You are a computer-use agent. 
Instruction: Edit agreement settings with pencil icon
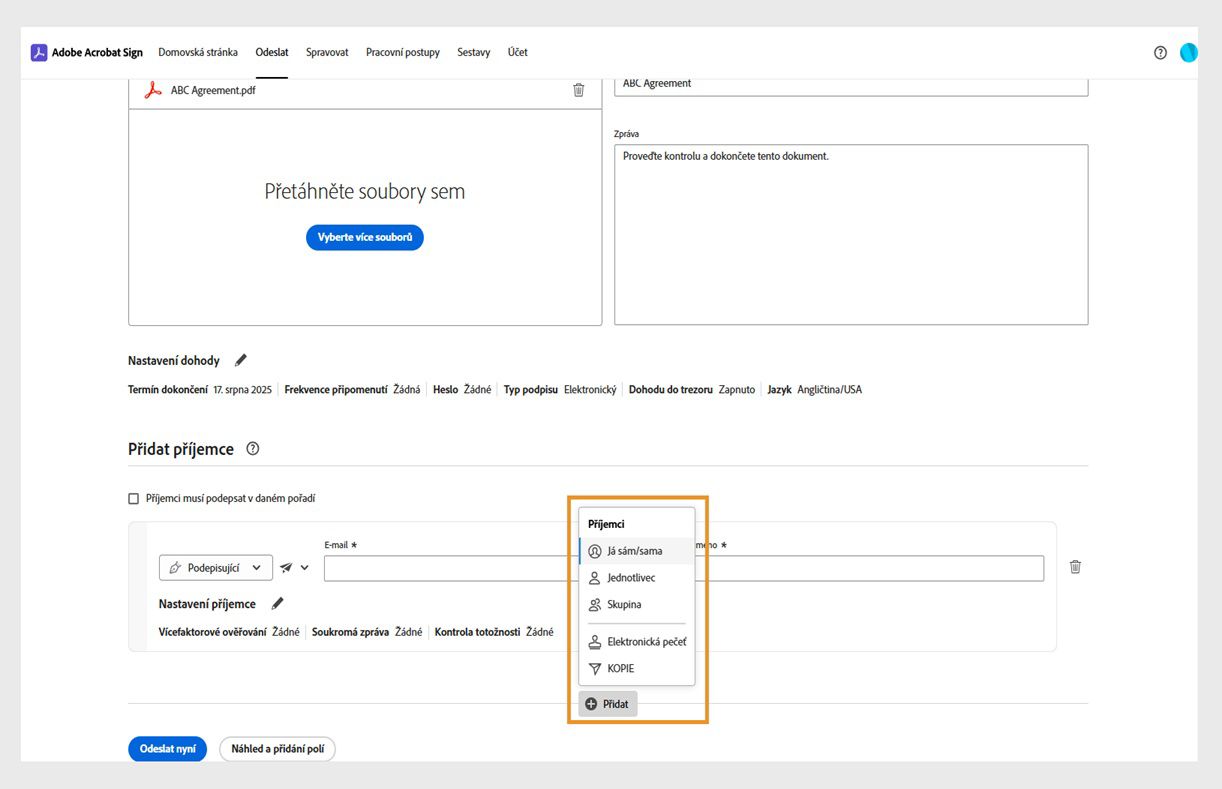tap(241, 360)
